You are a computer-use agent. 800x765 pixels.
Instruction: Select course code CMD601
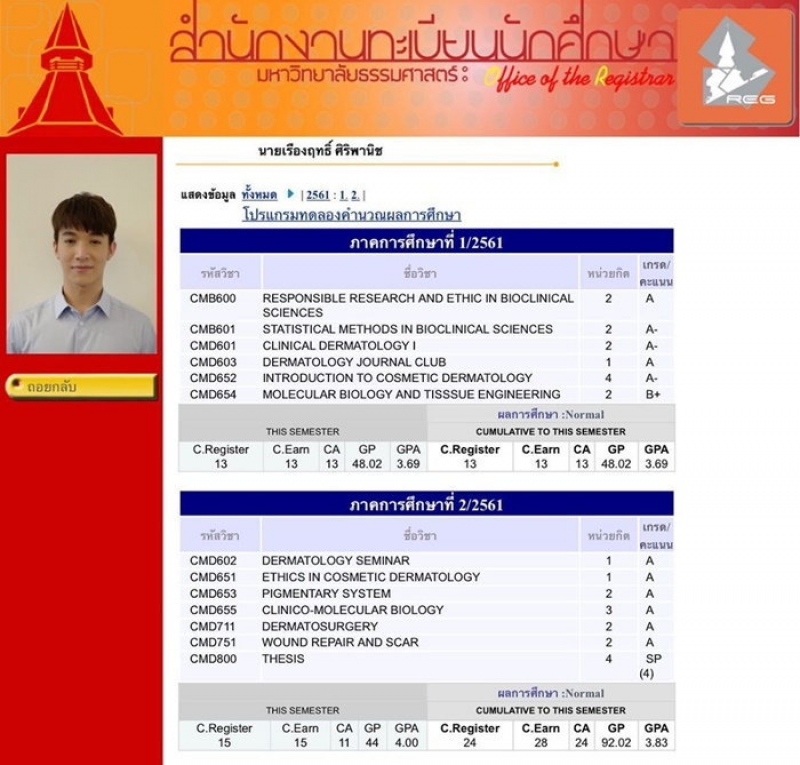213,346
